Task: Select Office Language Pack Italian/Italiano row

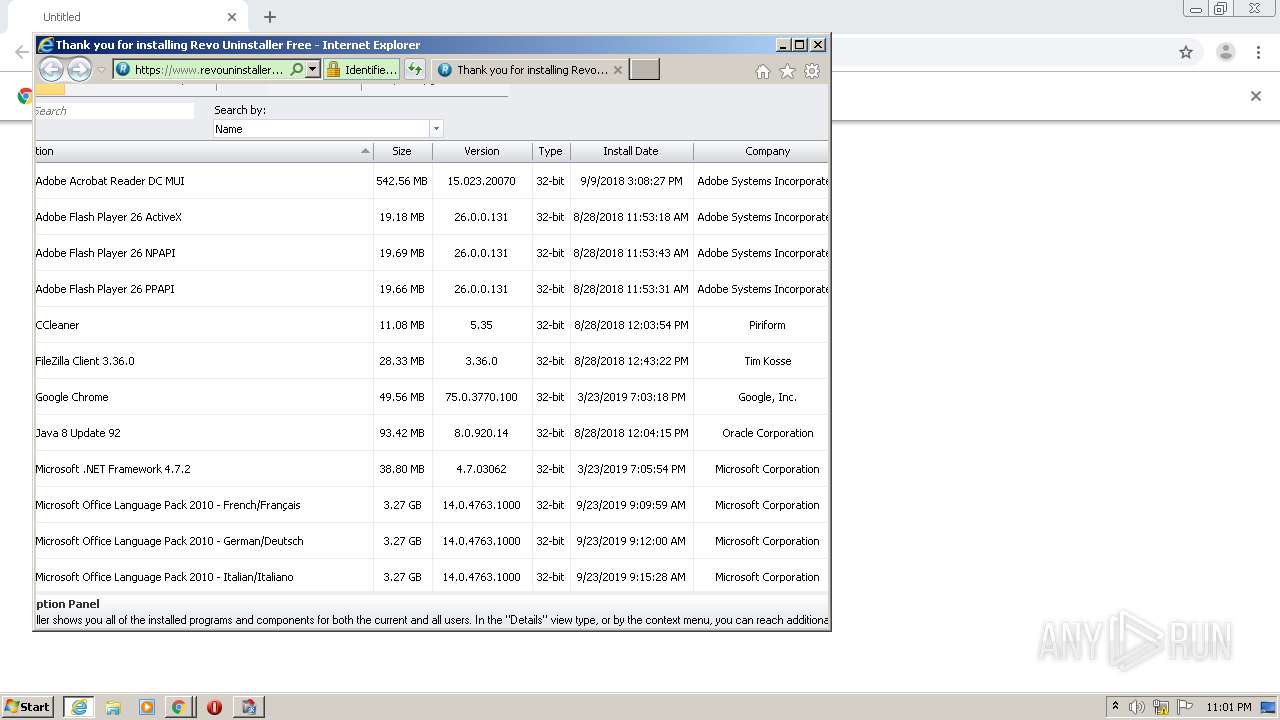Action: 431,577
